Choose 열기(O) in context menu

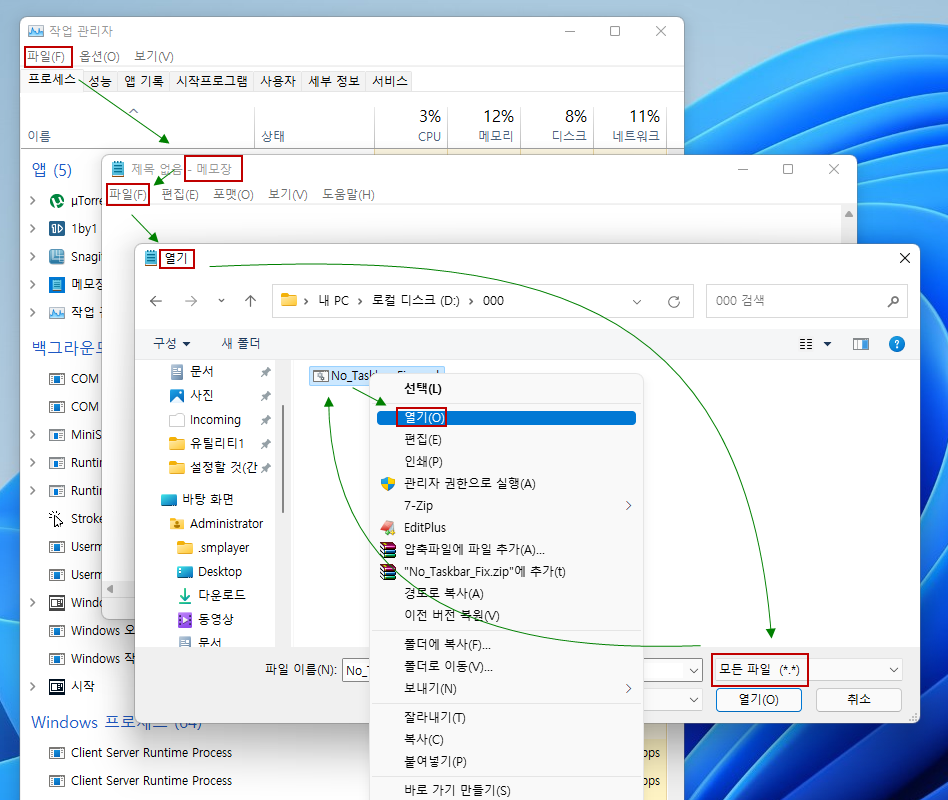pos(506,418)
